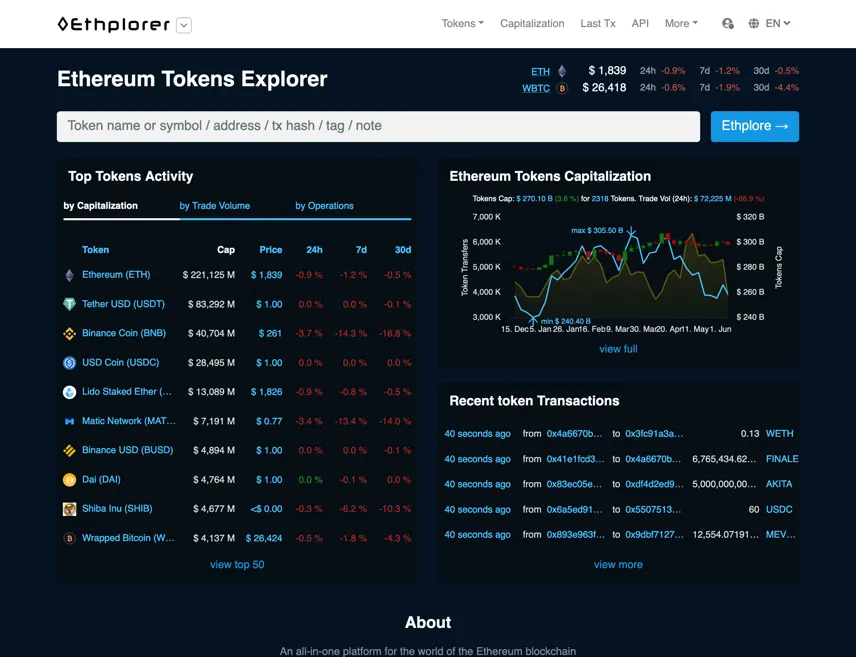
Task: Expand the More menu
Action: coord(681,23)
